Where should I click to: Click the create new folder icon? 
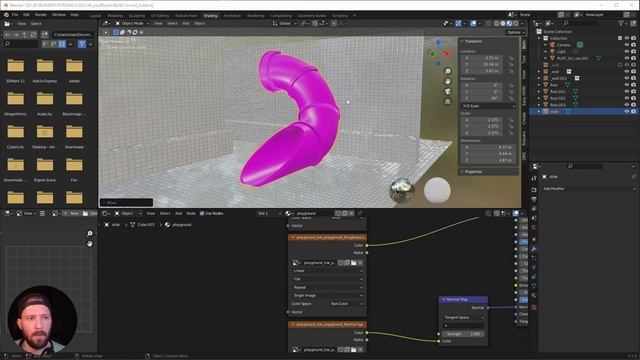click(44, 35)
